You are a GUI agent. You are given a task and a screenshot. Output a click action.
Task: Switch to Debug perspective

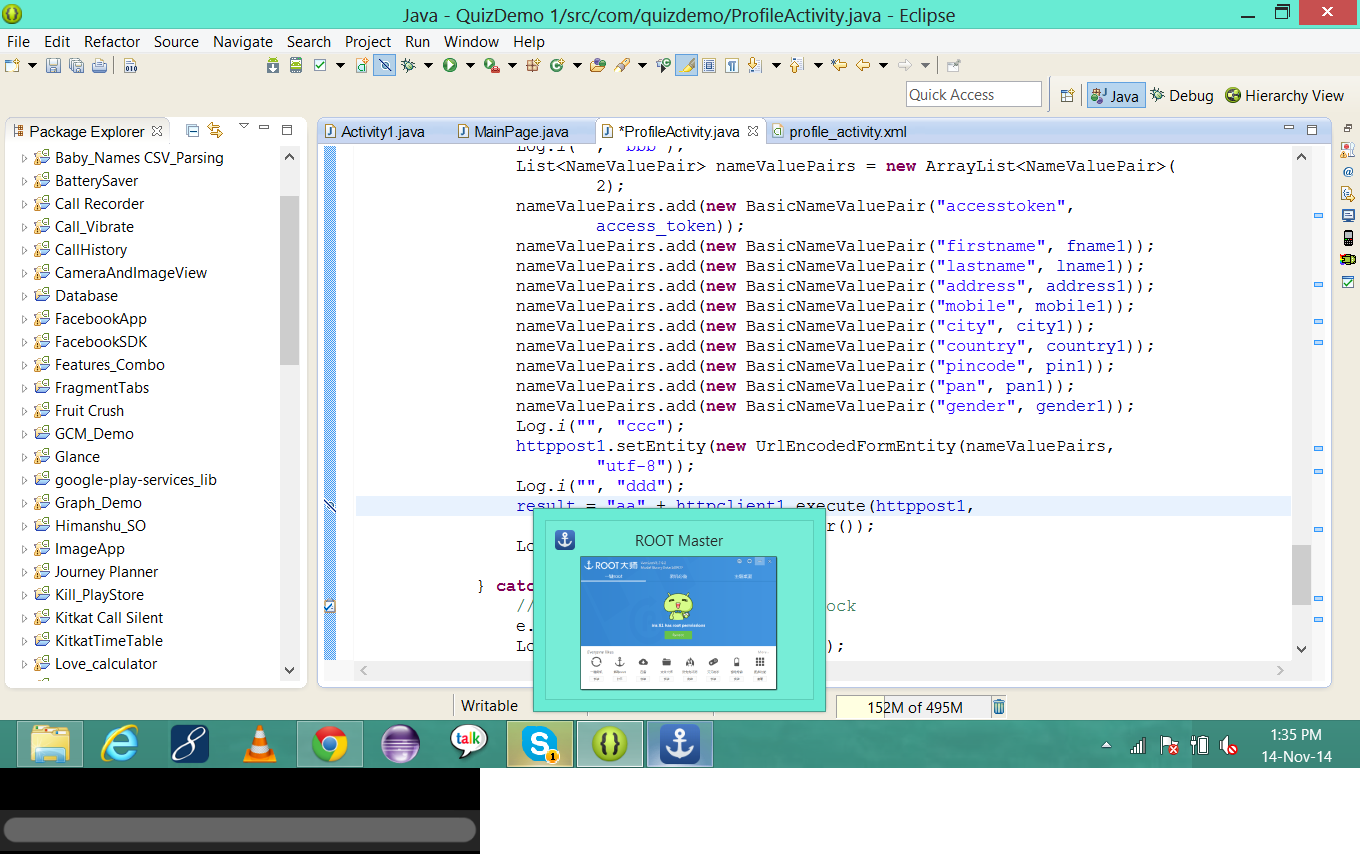pos(1182,96)
